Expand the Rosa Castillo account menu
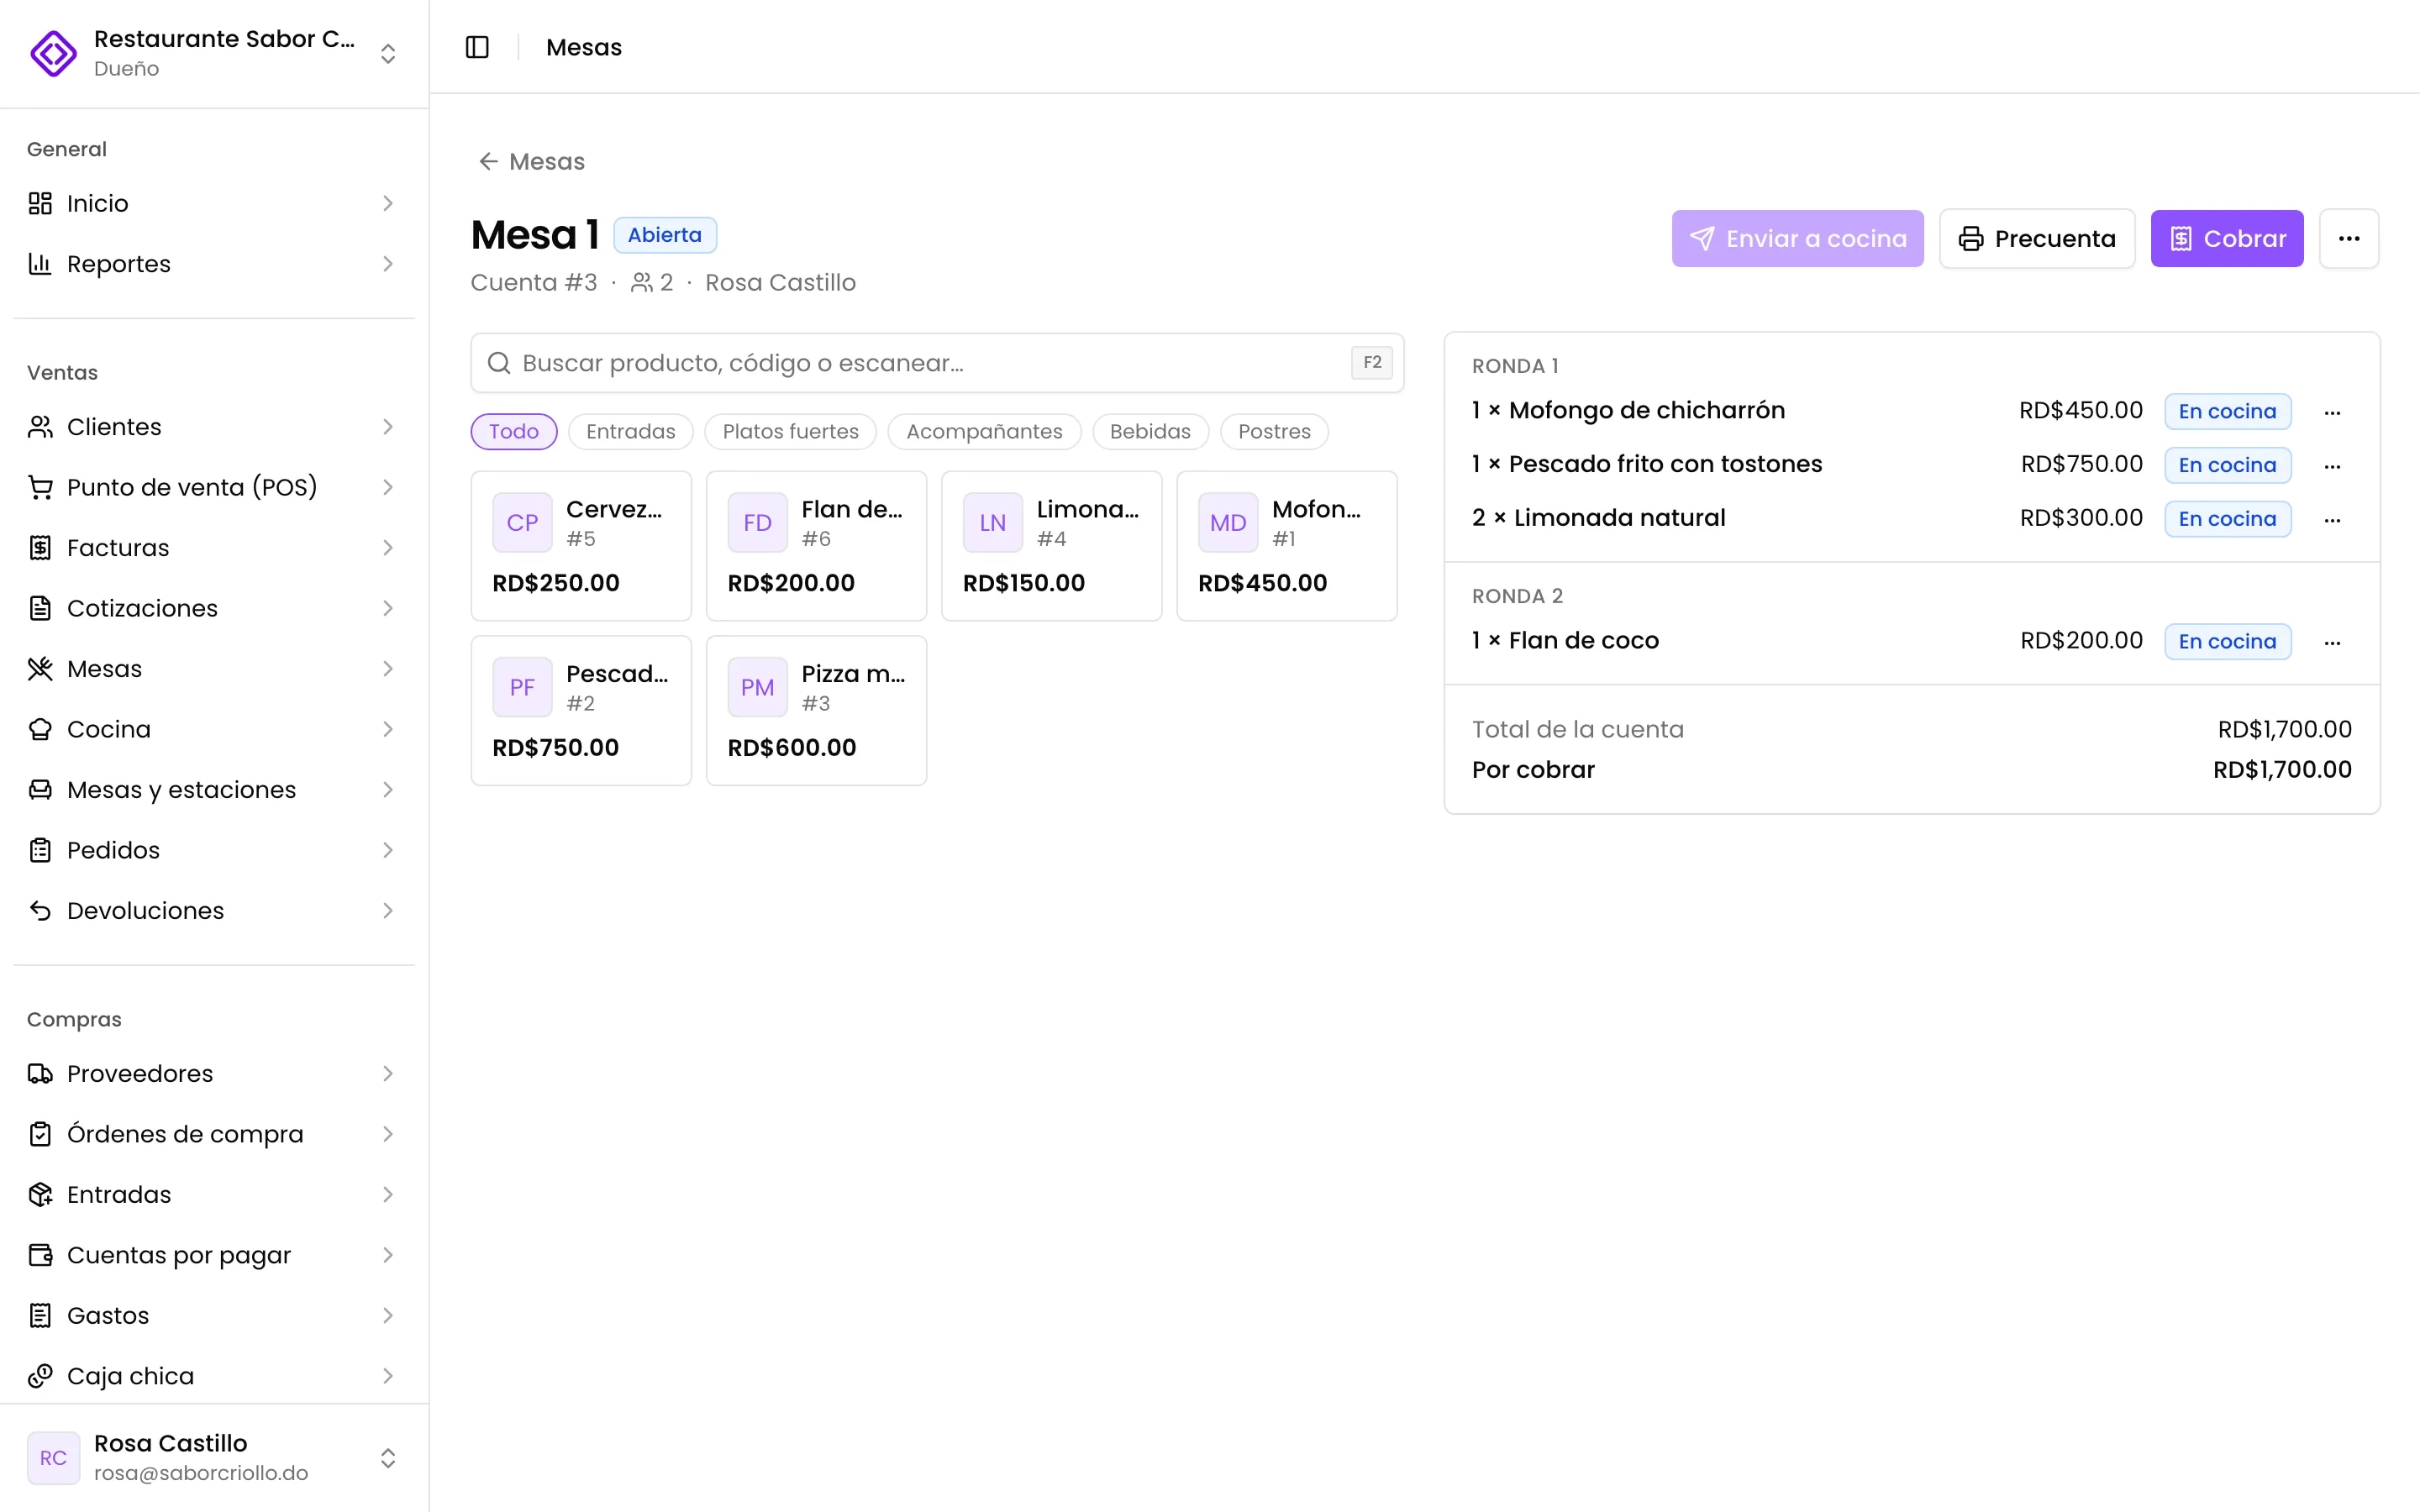 214,1458
